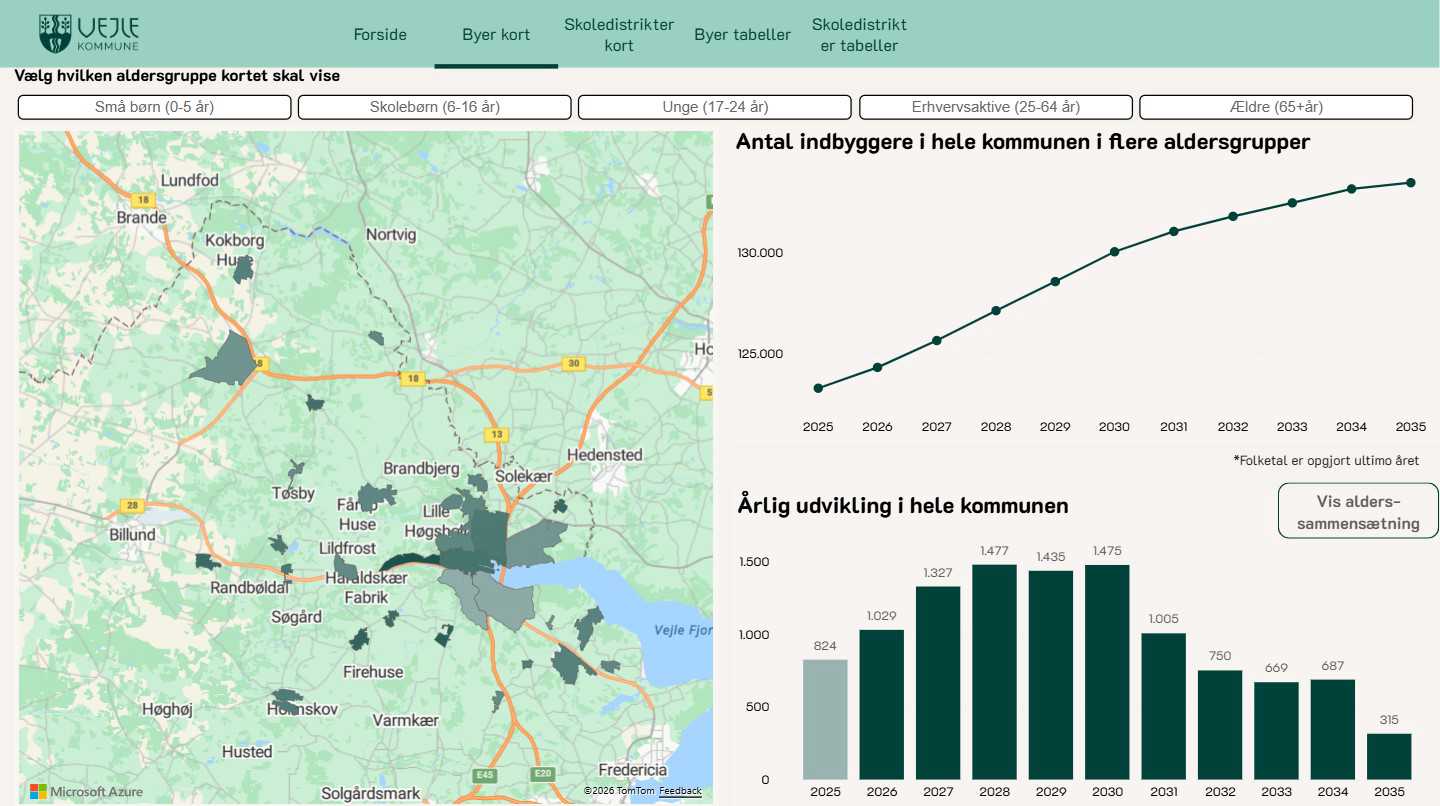Click the 2030 data point on line chart
The height and width of the screenshot is (806, 1440).
point(1114,251)
